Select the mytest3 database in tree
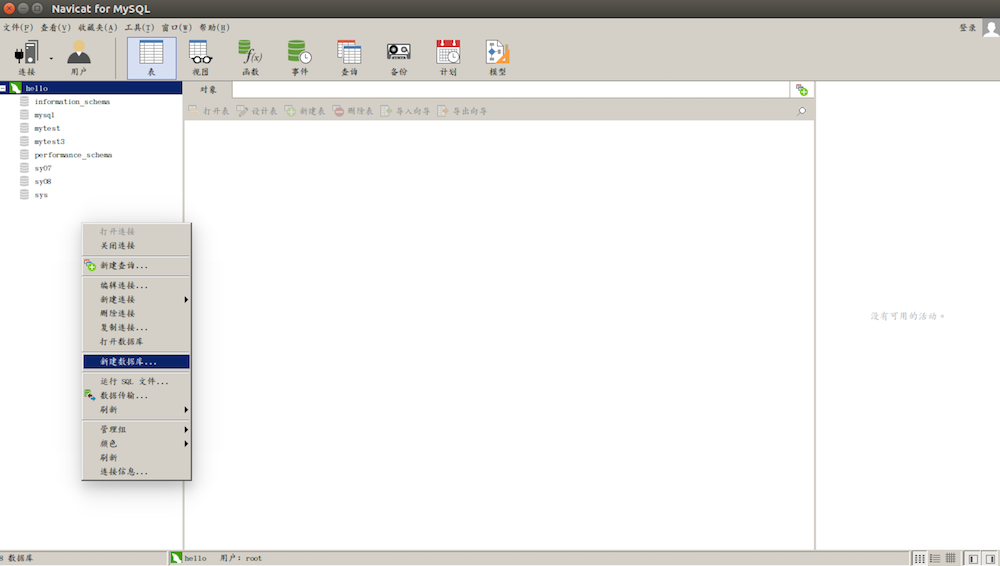 49,141
